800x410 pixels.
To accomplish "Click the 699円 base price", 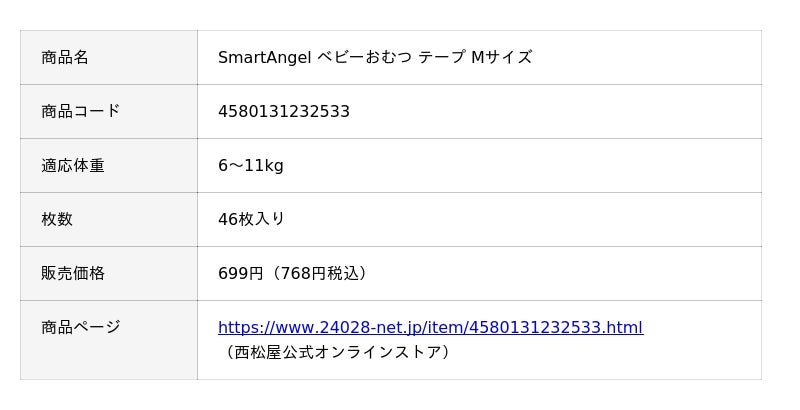I will point(240,273).
